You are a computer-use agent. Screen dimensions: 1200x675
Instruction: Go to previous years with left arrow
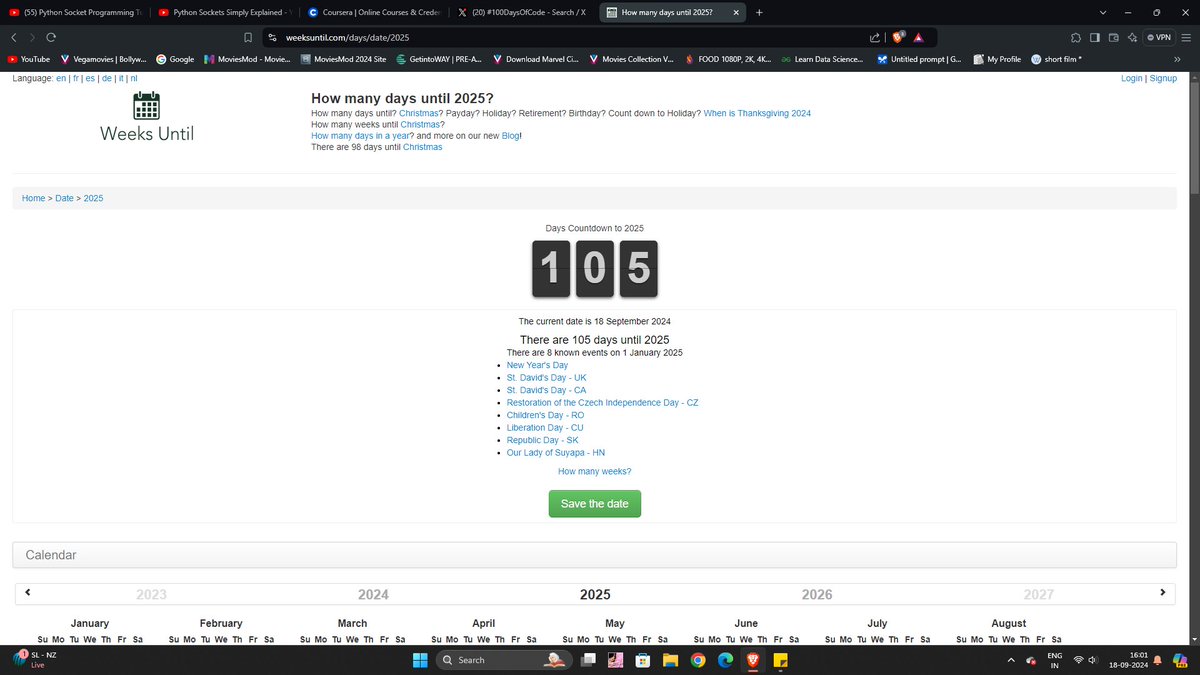pyautogui.click(x=28, y=592)
